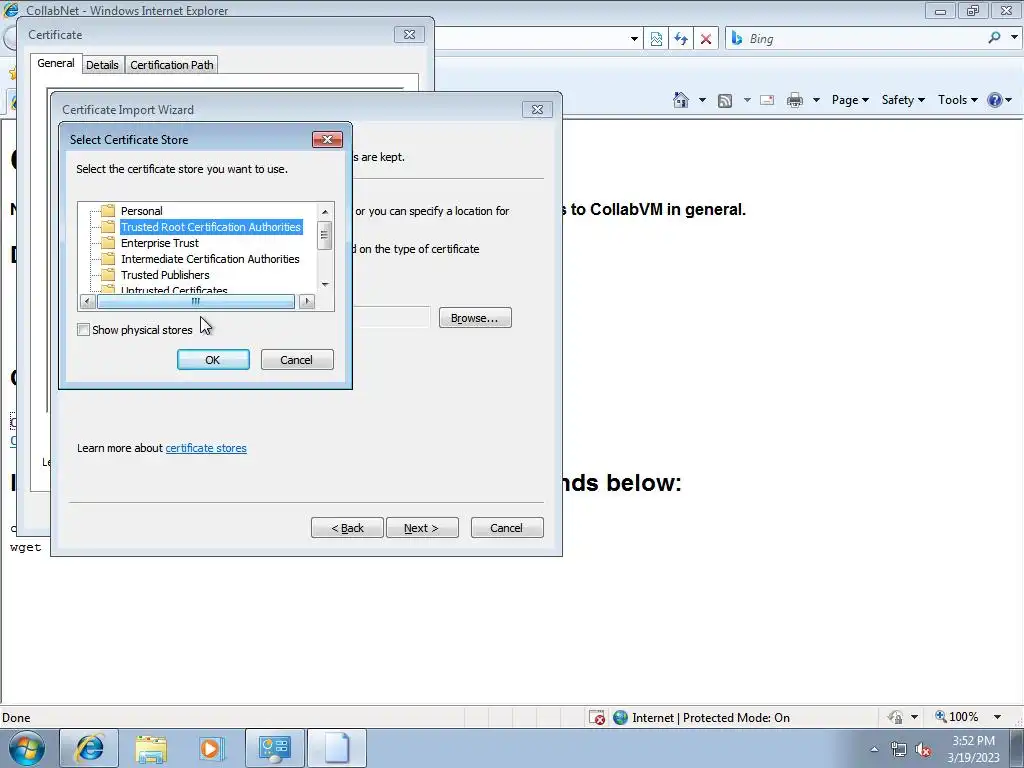
Task: Click the vertical scrollbar thumb in store list
Action: tap(324, 235)
